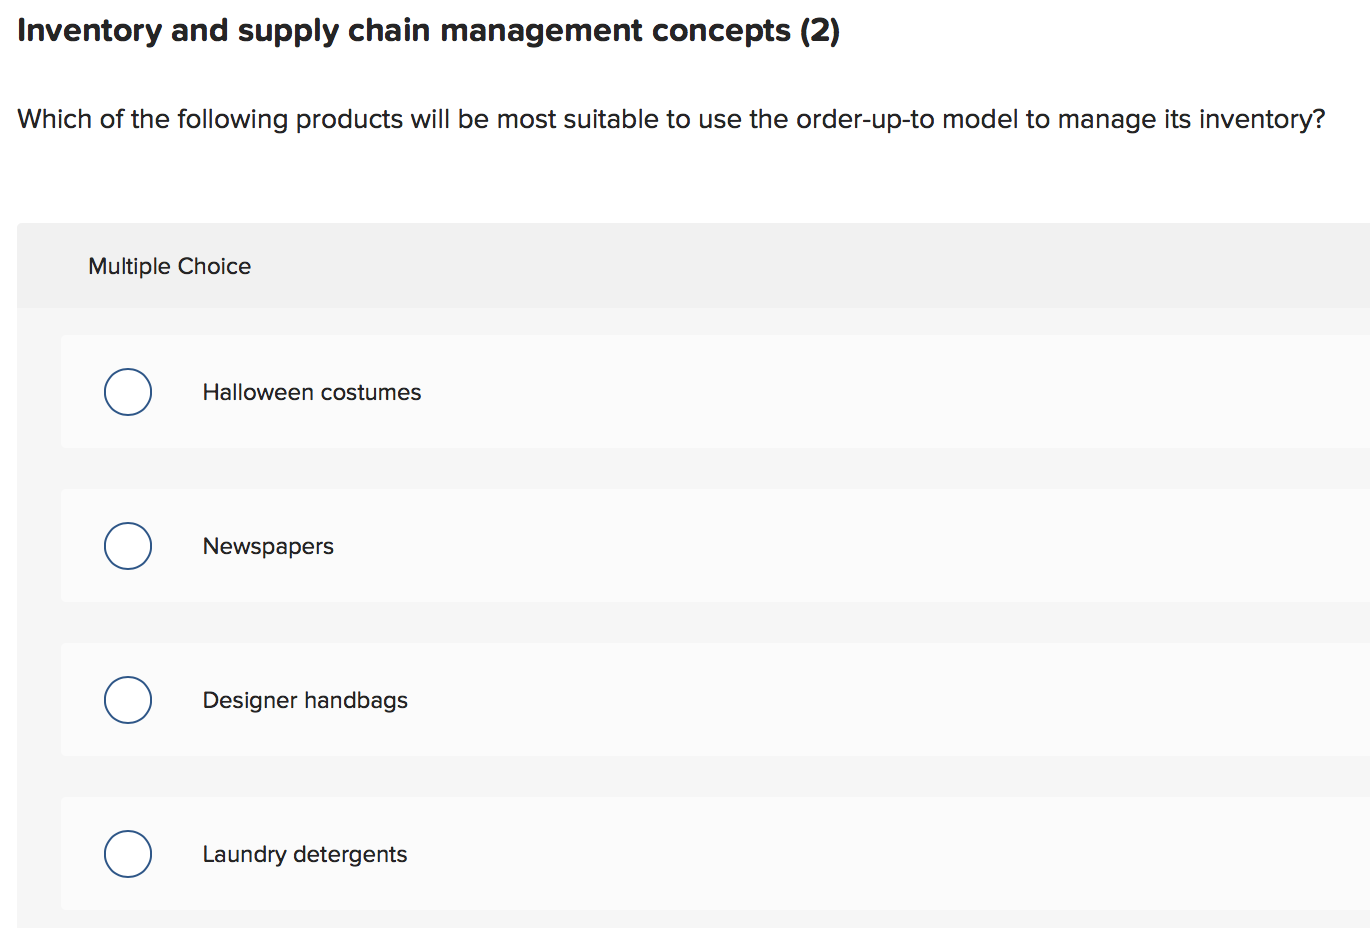Viewport: 1370px width, 928px height.
Task: Click the quiz title about supply chain concepts
Action: click(x=428, y=30)
